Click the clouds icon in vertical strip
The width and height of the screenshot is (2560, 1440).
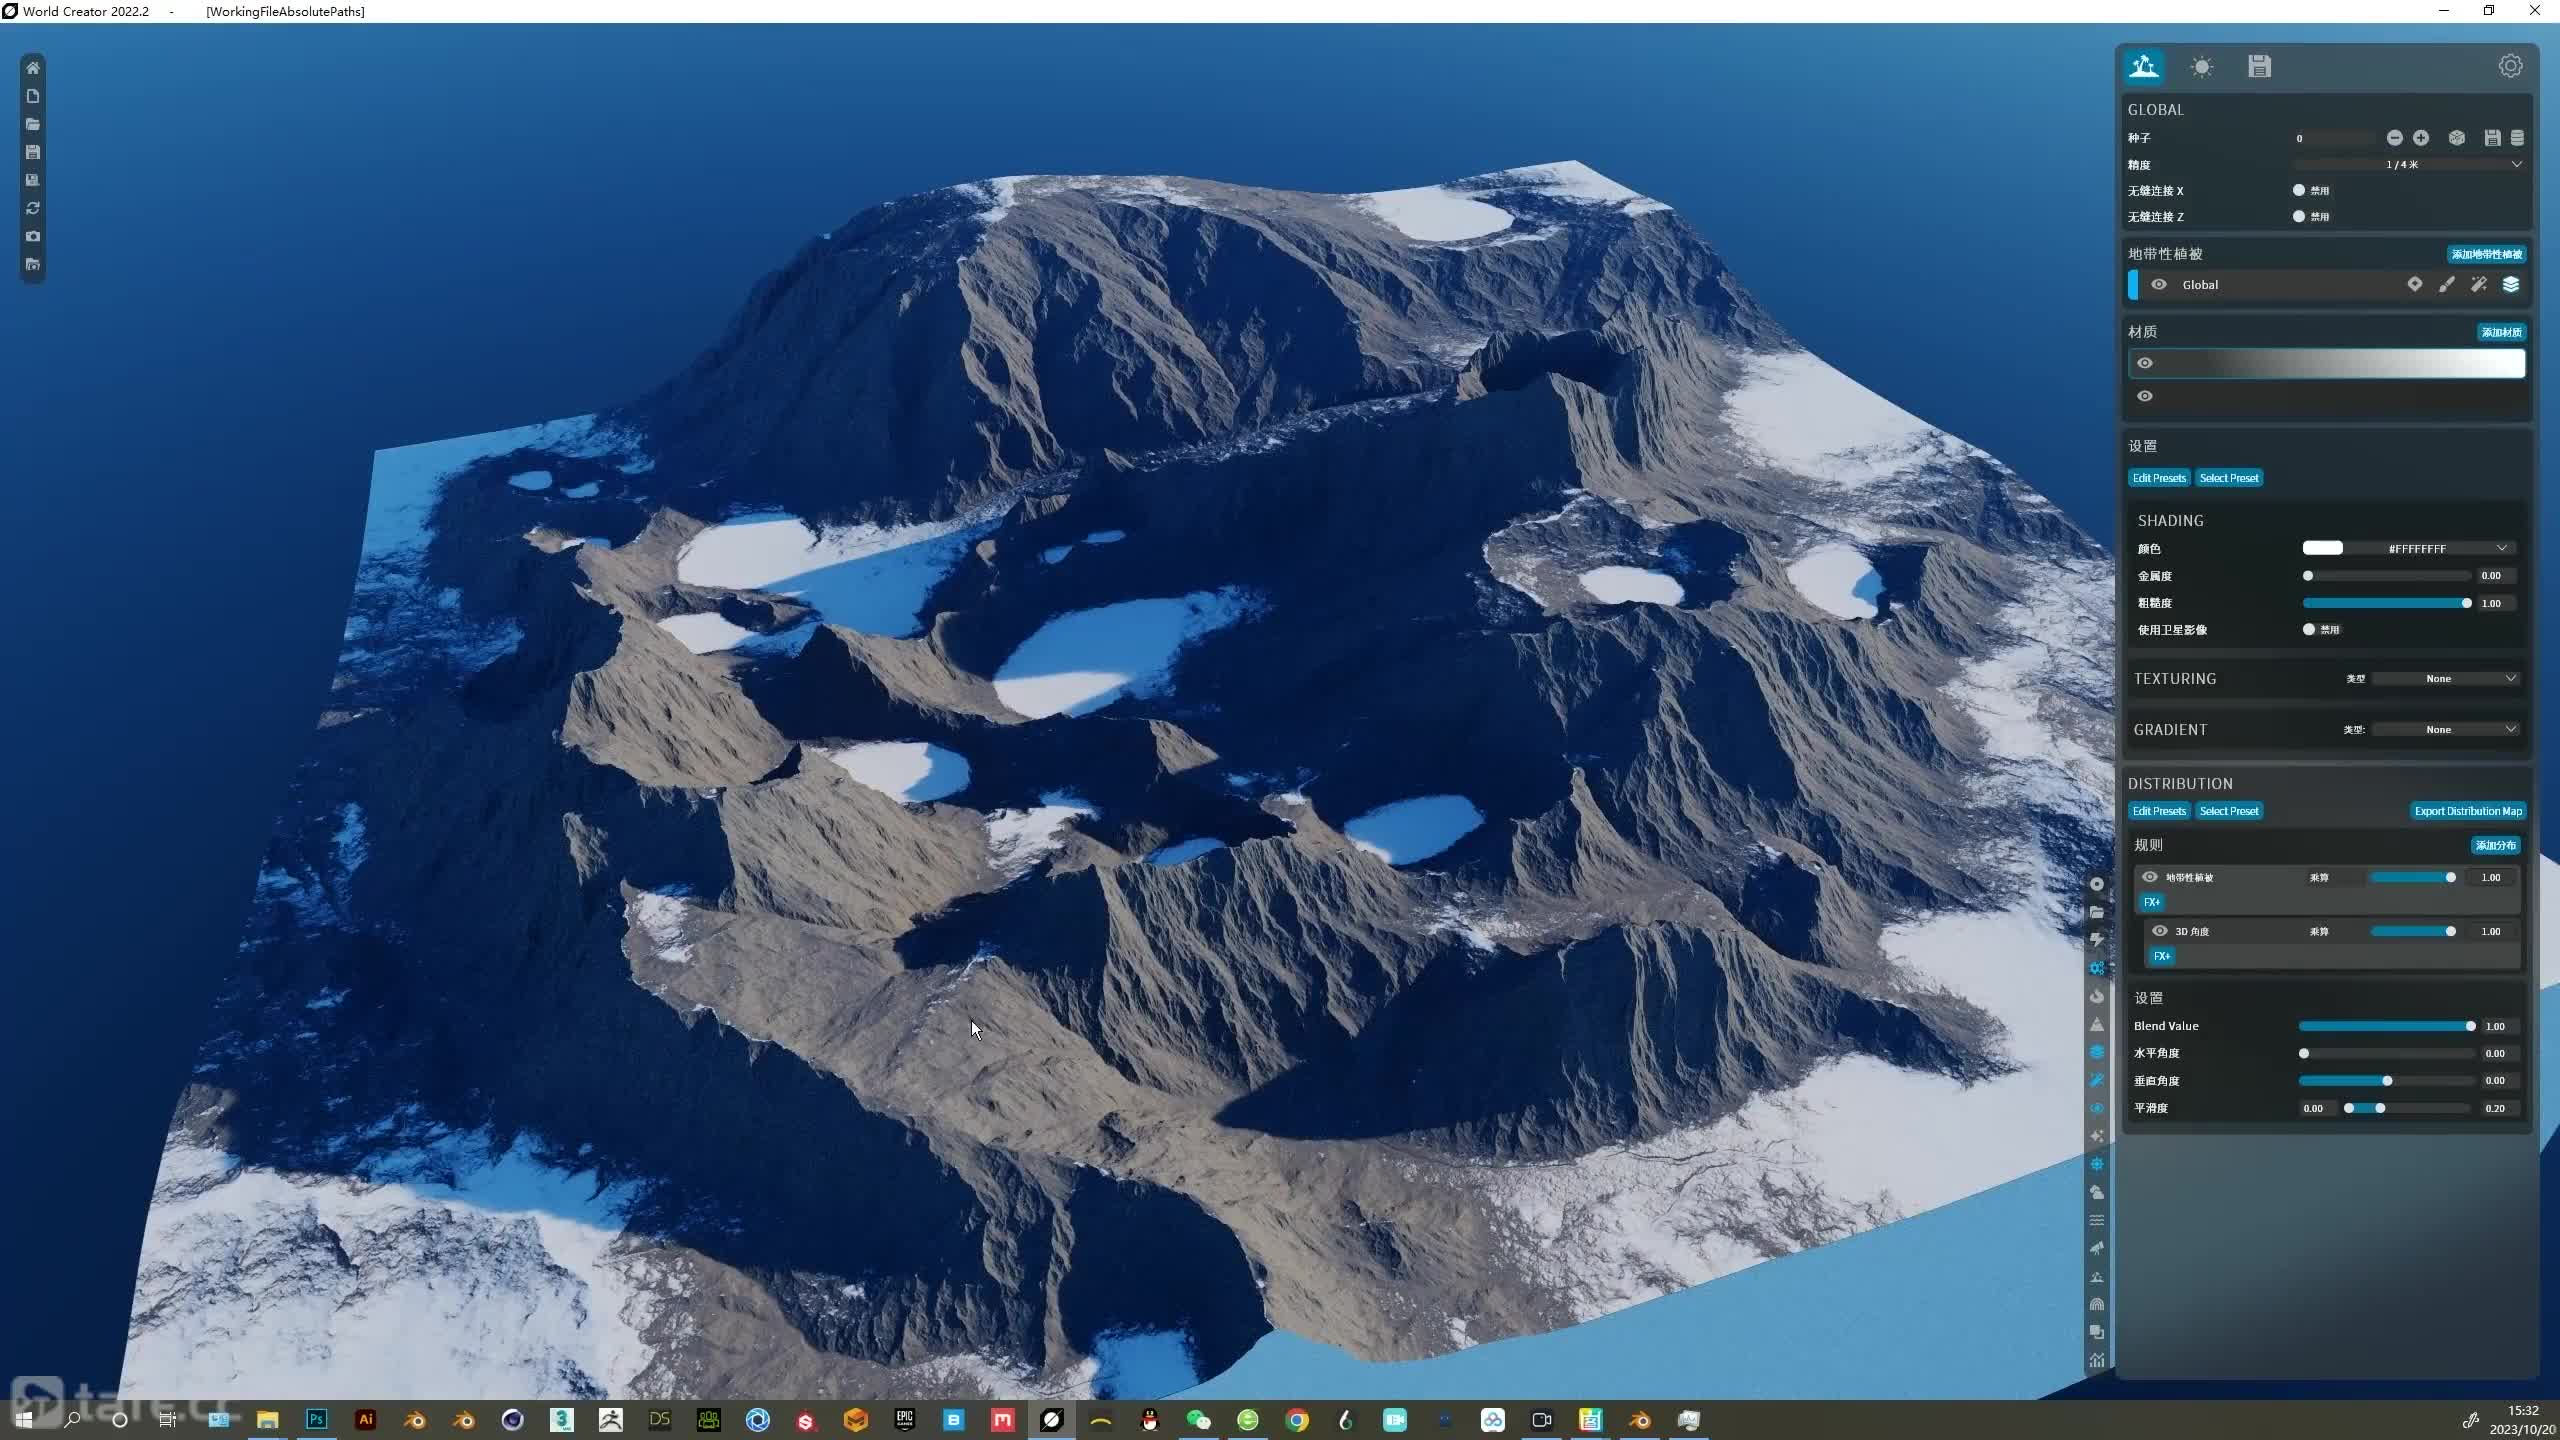pyautogui.click(x=2097, y=1192)
